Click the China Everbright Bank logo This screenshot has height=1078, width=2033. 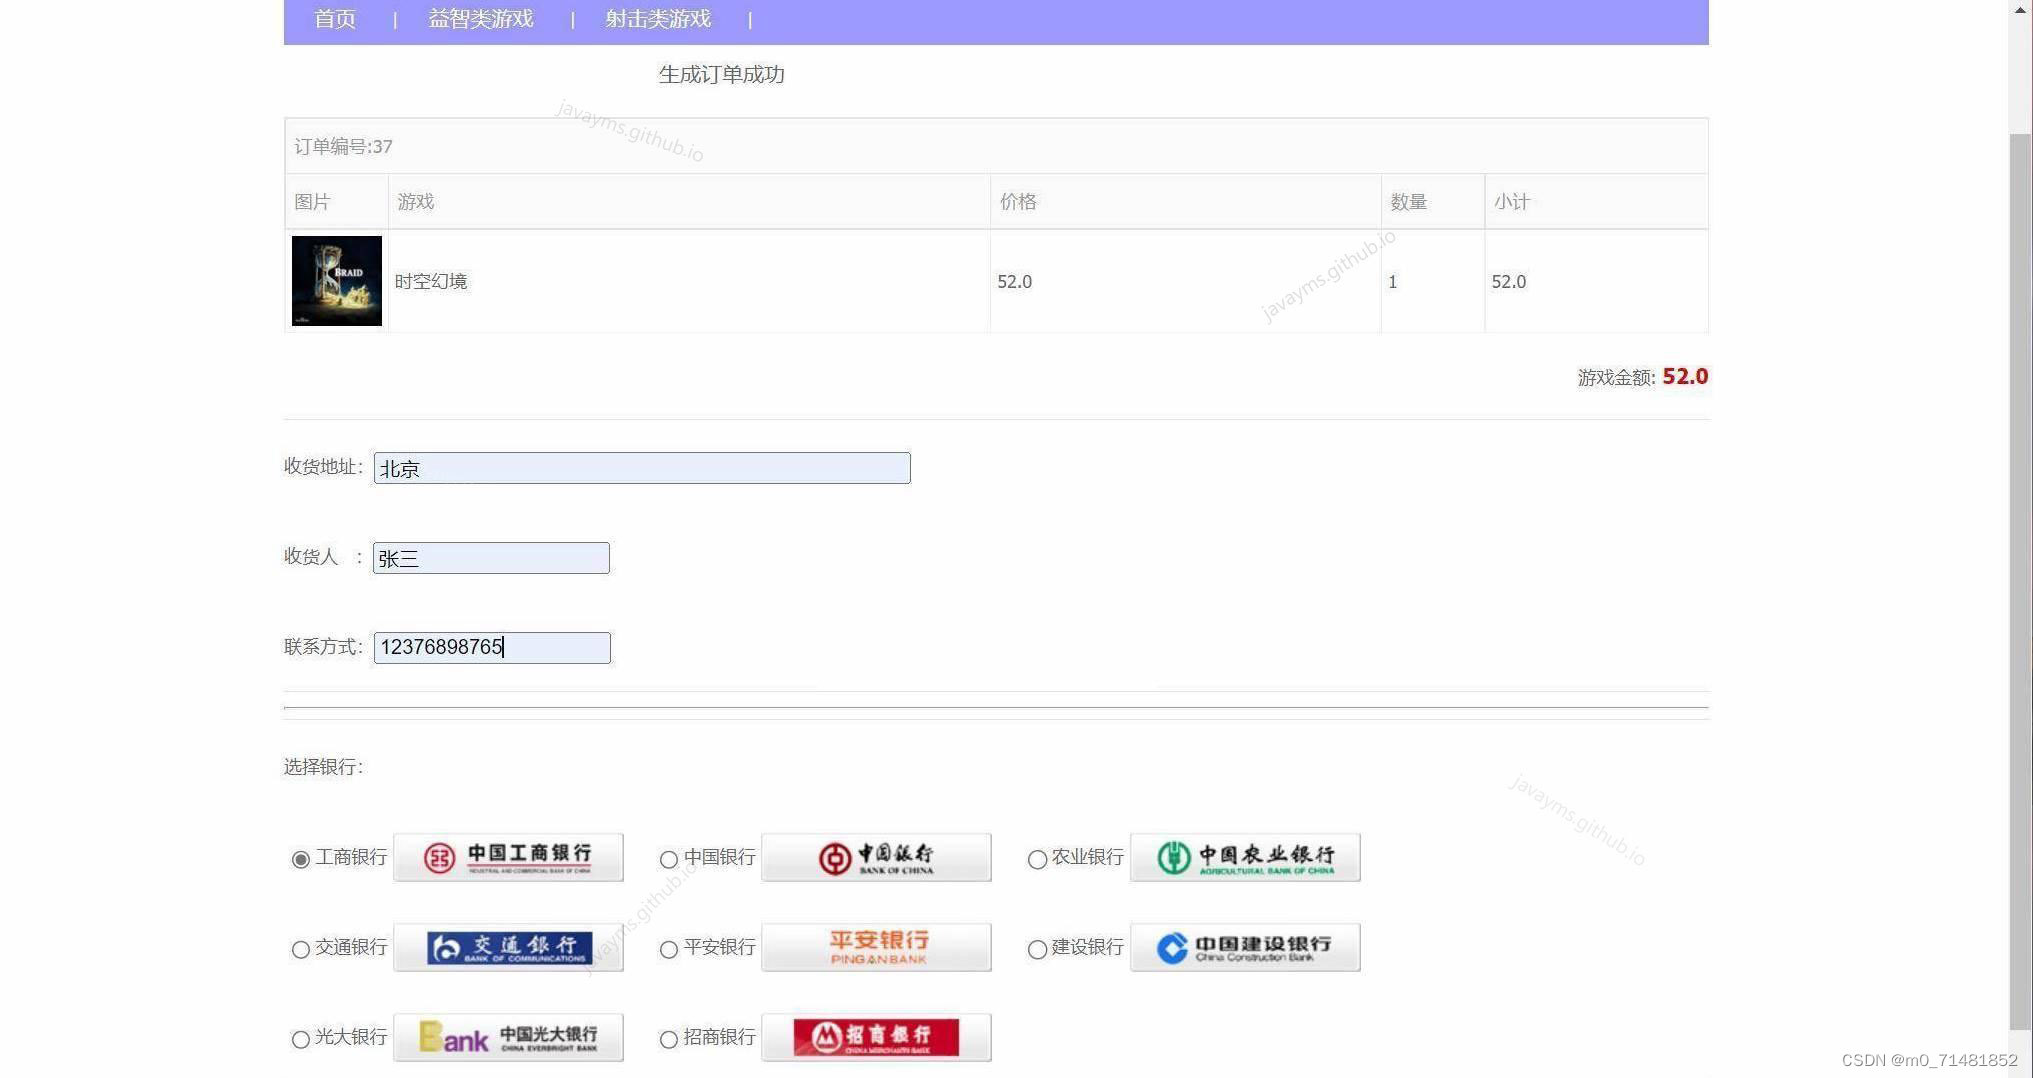pyautogui.click(x=508, y=1037)
